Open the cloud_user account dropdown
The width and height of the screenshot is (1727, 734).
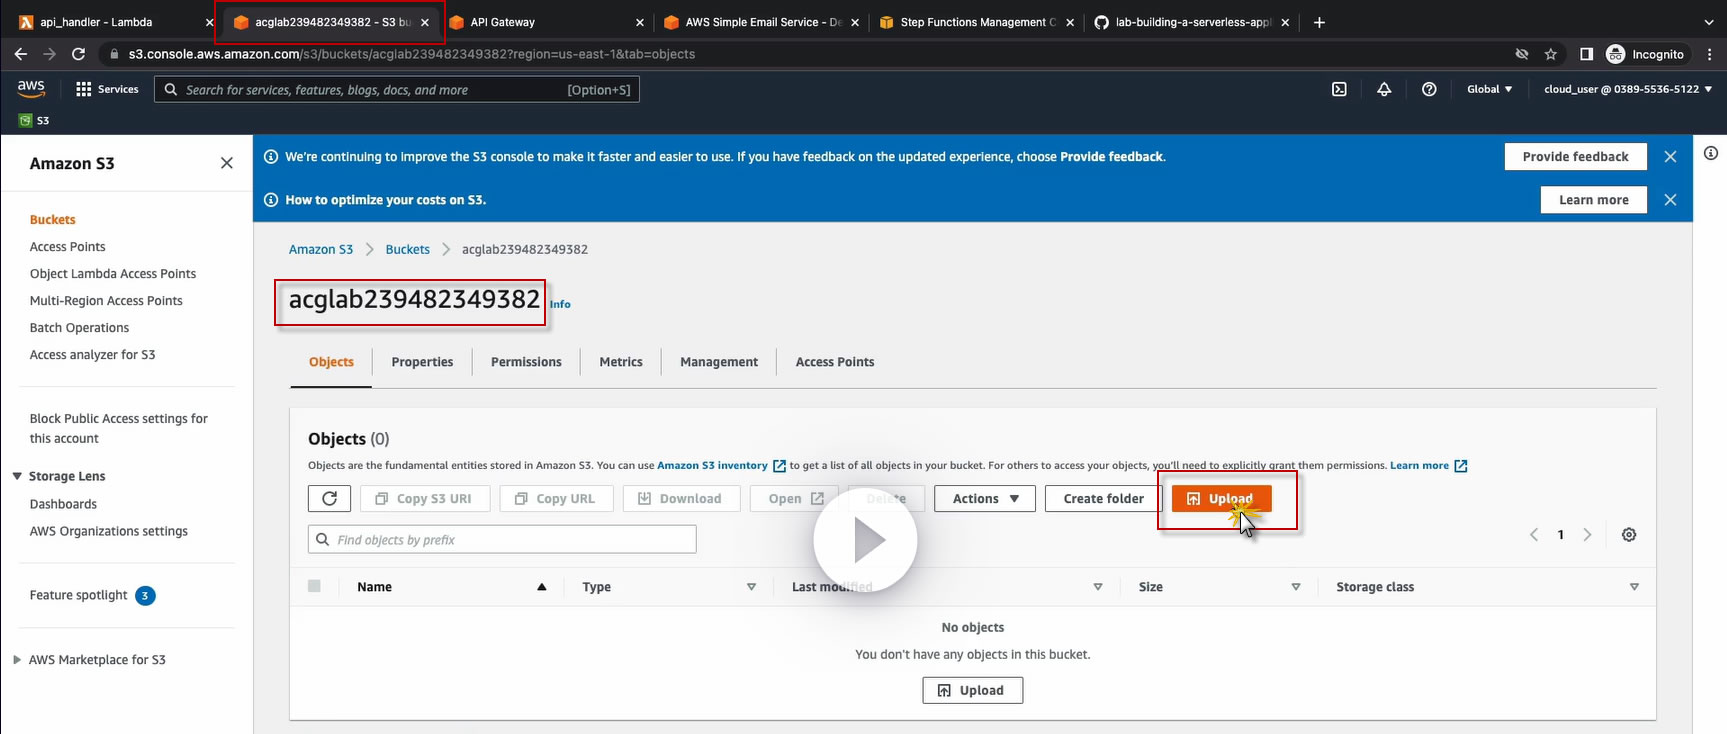[x=1628, y=89]
